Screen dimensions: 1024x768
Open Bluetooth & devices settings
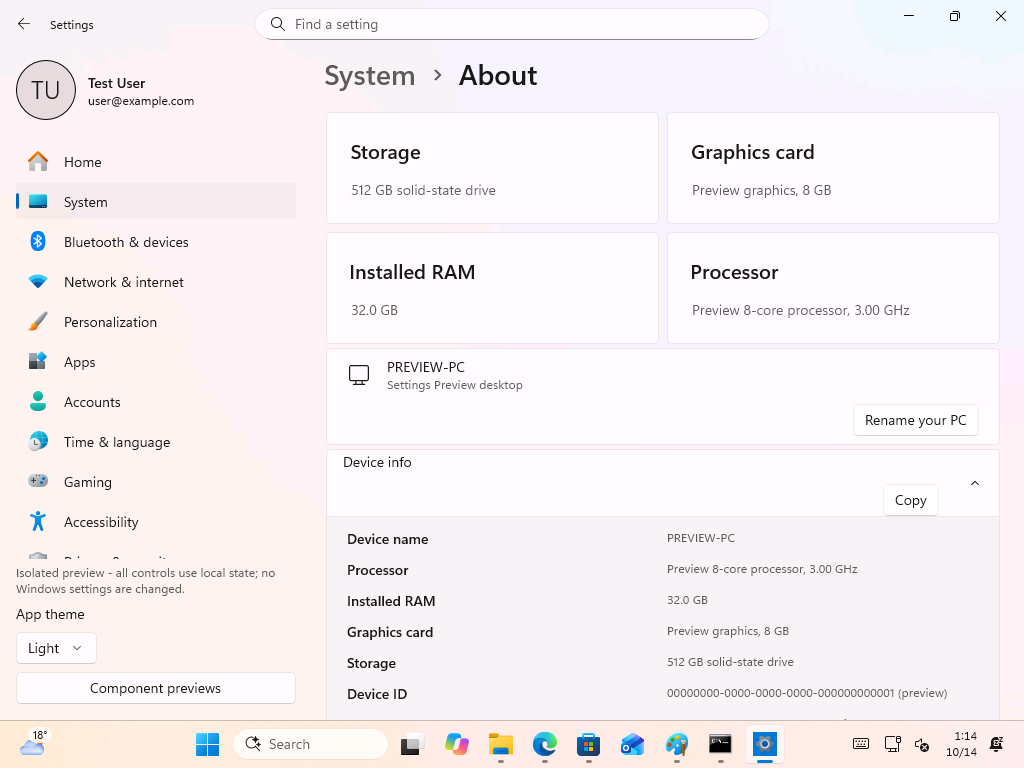coord(155,242)
